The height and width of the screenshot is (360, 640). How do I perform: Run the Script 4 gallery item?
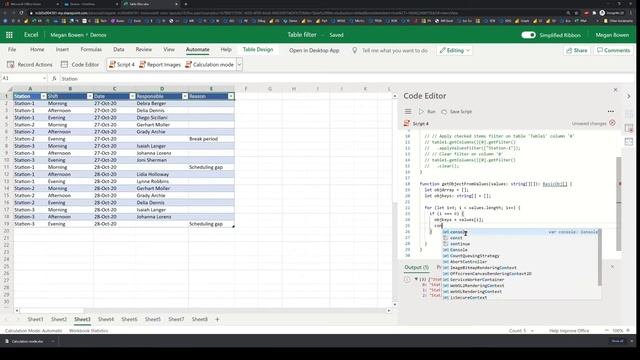click(x=122, y=64)
